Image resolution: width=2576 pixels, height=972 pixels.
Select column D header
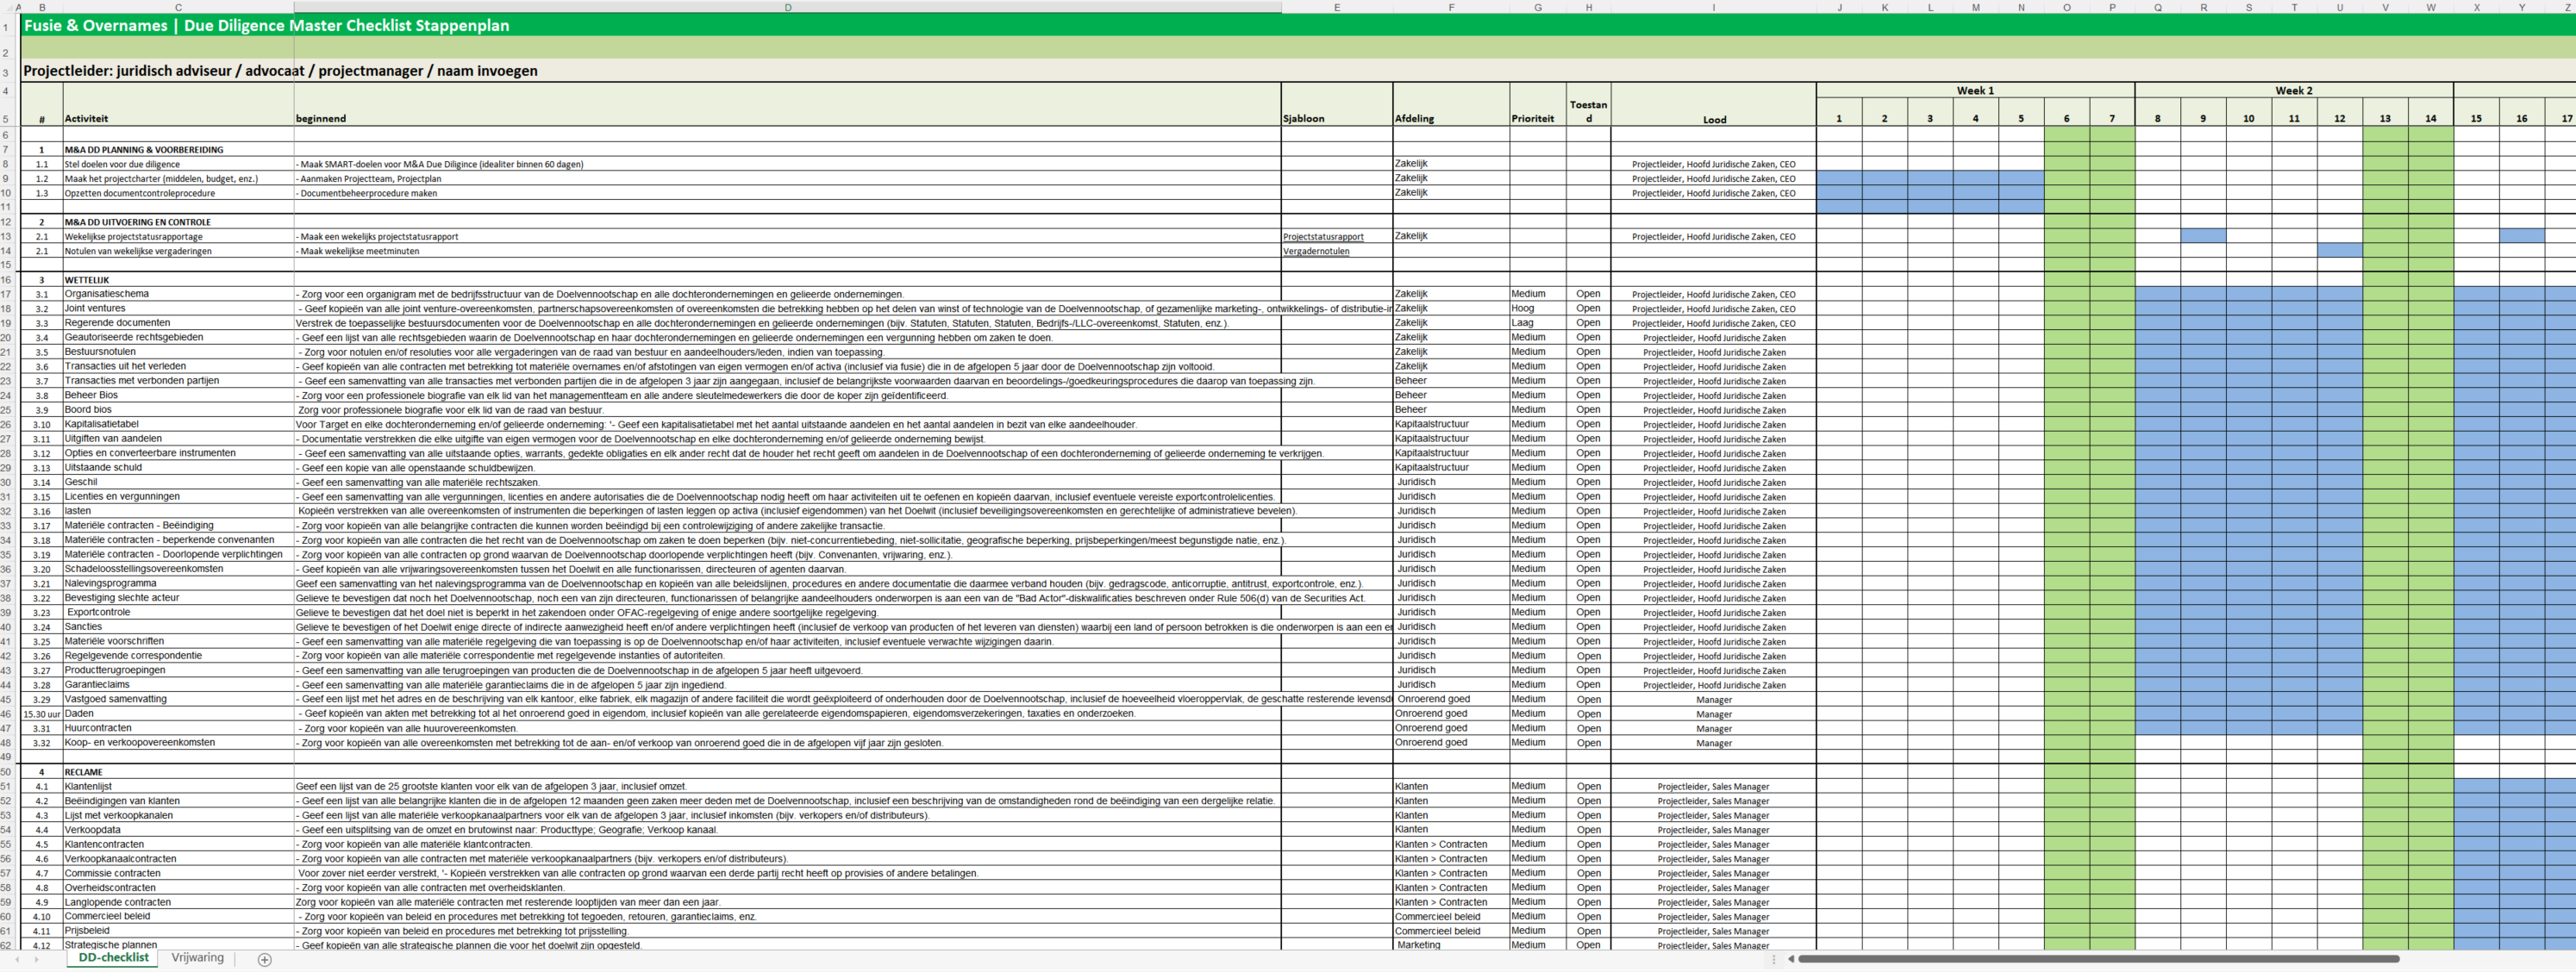point(787,7)
